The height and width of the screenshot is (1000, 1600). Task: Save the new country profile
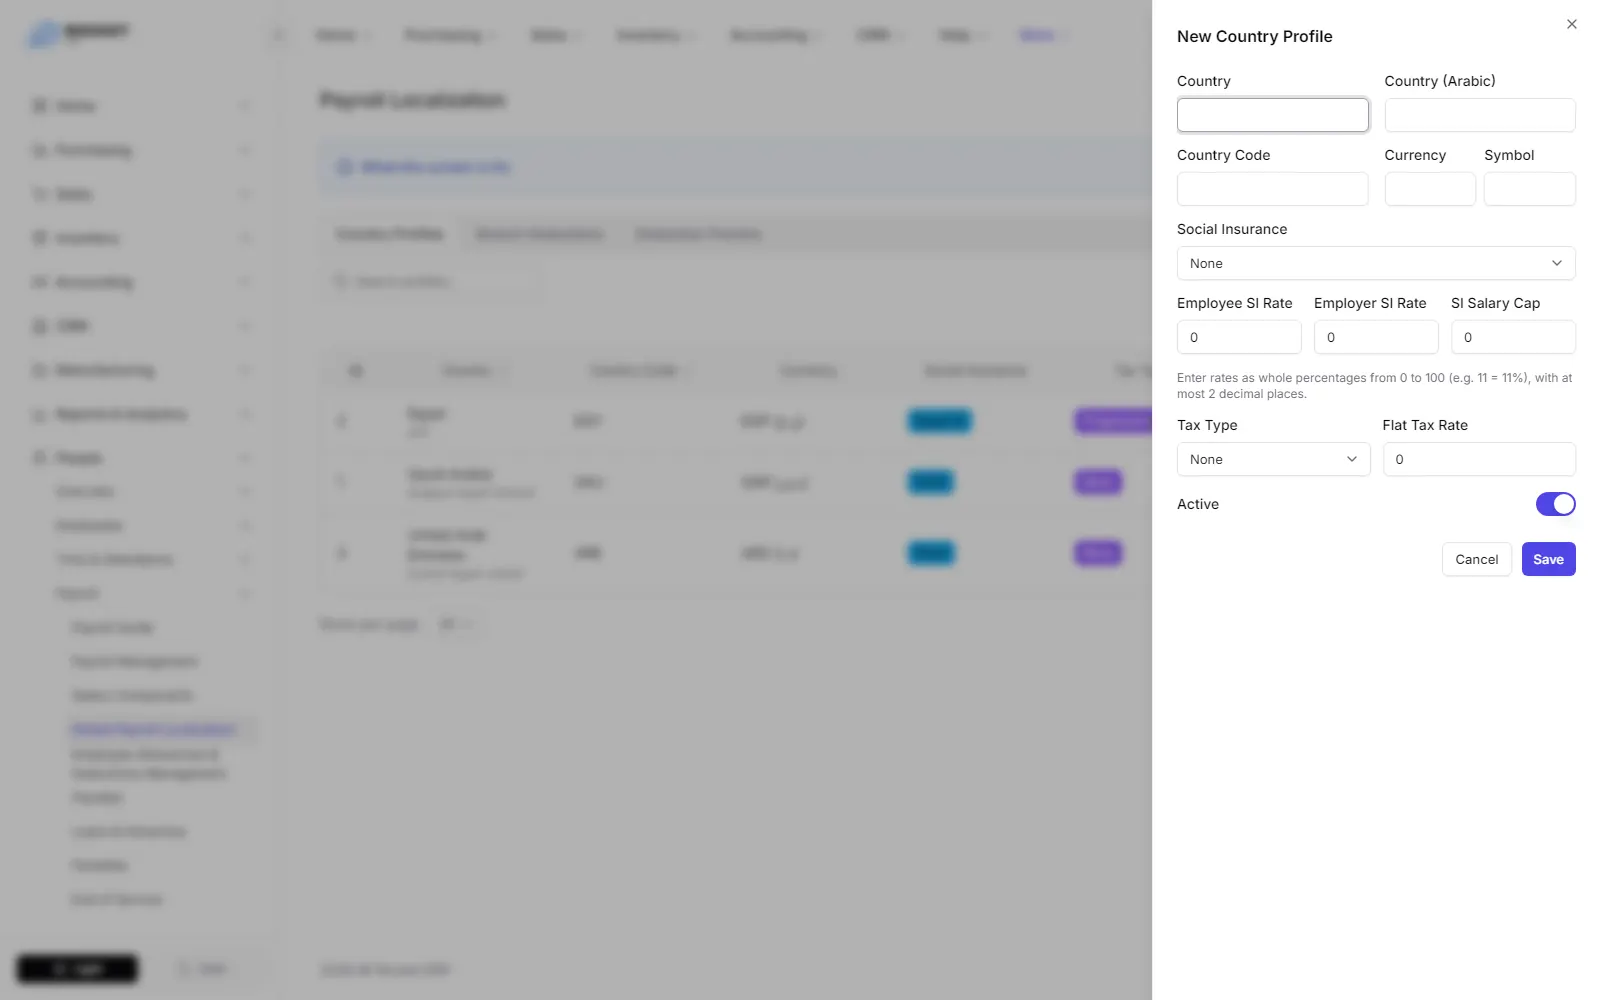[x=1548, y=559]
